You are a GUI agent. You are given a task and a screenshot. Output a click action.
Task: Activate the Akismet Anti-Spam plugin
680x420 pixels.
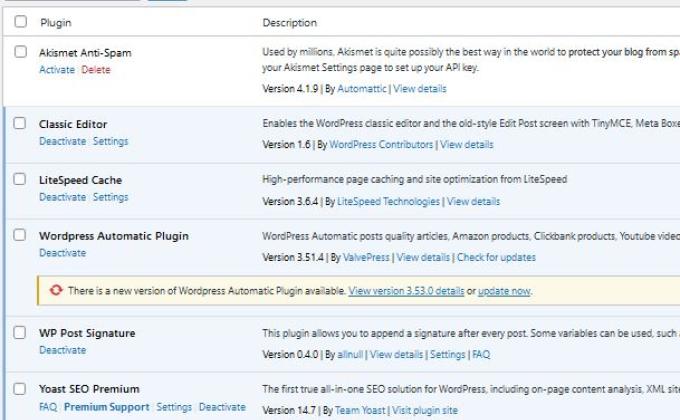point(57,70)
